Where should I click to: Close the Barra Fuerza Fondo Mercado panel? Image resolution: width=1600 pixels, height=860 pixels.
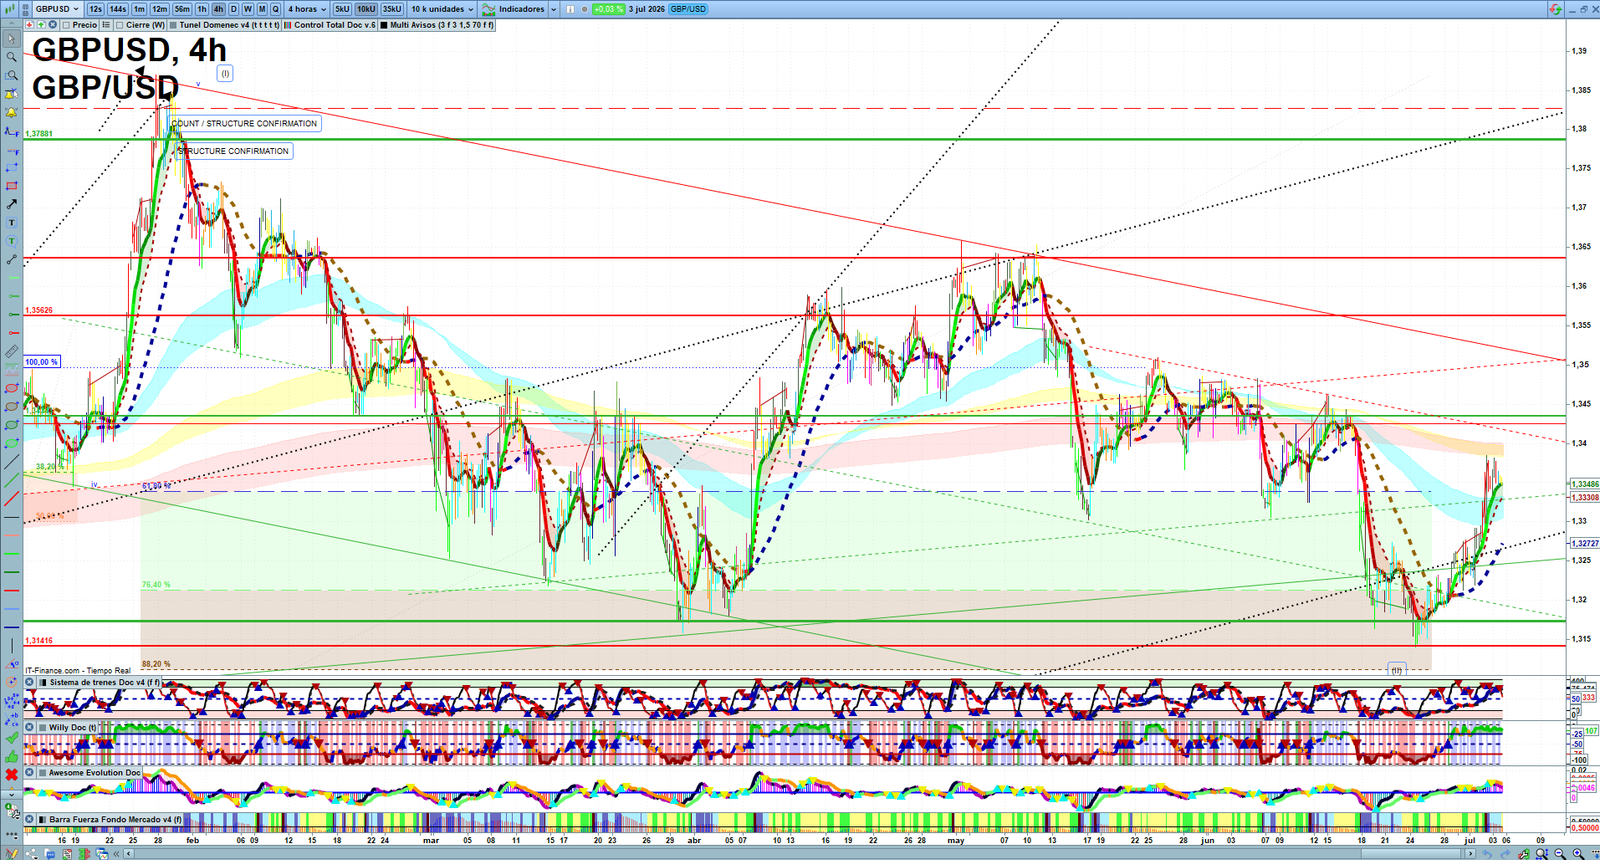29,819
